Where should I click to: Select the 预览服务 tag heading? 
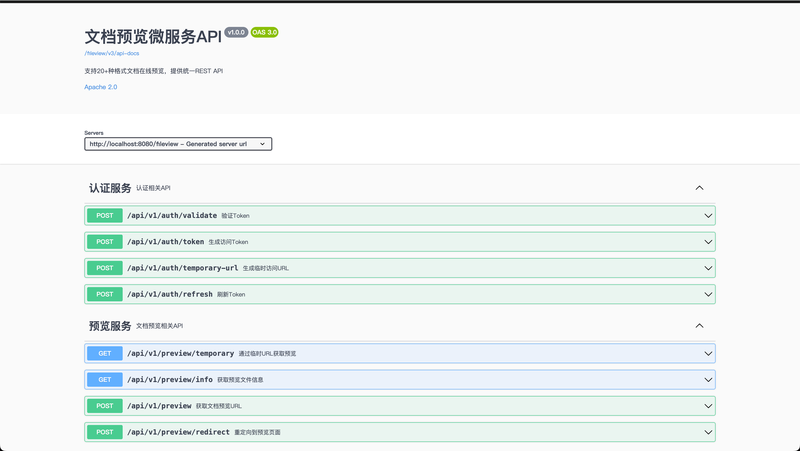tap(110, 326)
